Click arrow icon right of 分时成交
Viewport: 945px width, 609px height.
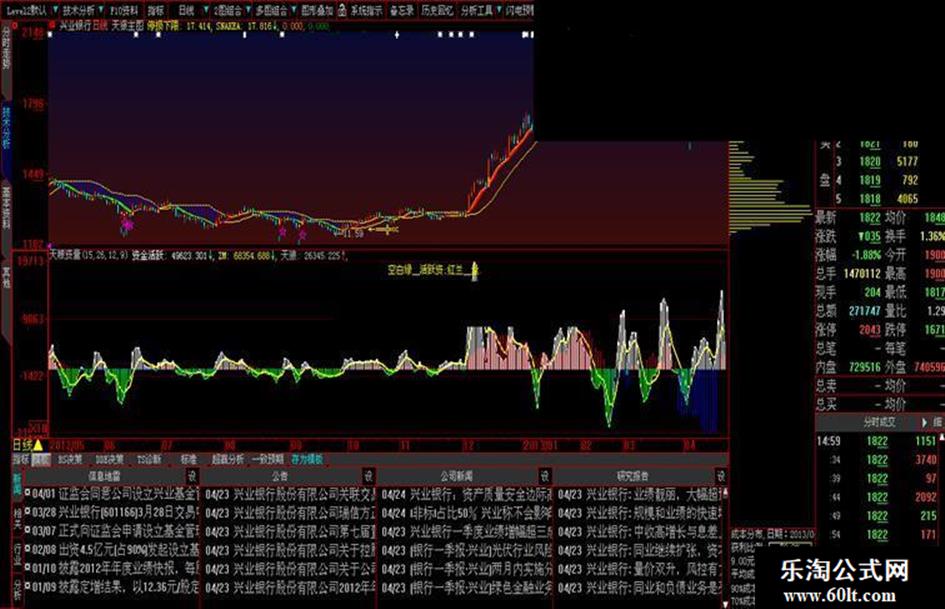(x=924, y=422)
